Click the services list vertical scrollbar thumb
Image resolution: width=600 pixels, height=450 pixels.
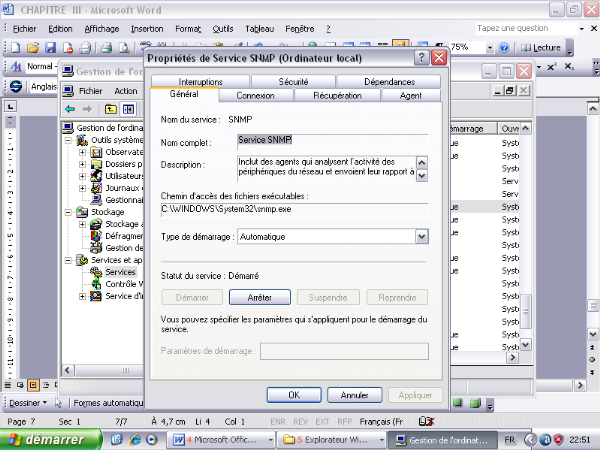(x=526, y=311)
